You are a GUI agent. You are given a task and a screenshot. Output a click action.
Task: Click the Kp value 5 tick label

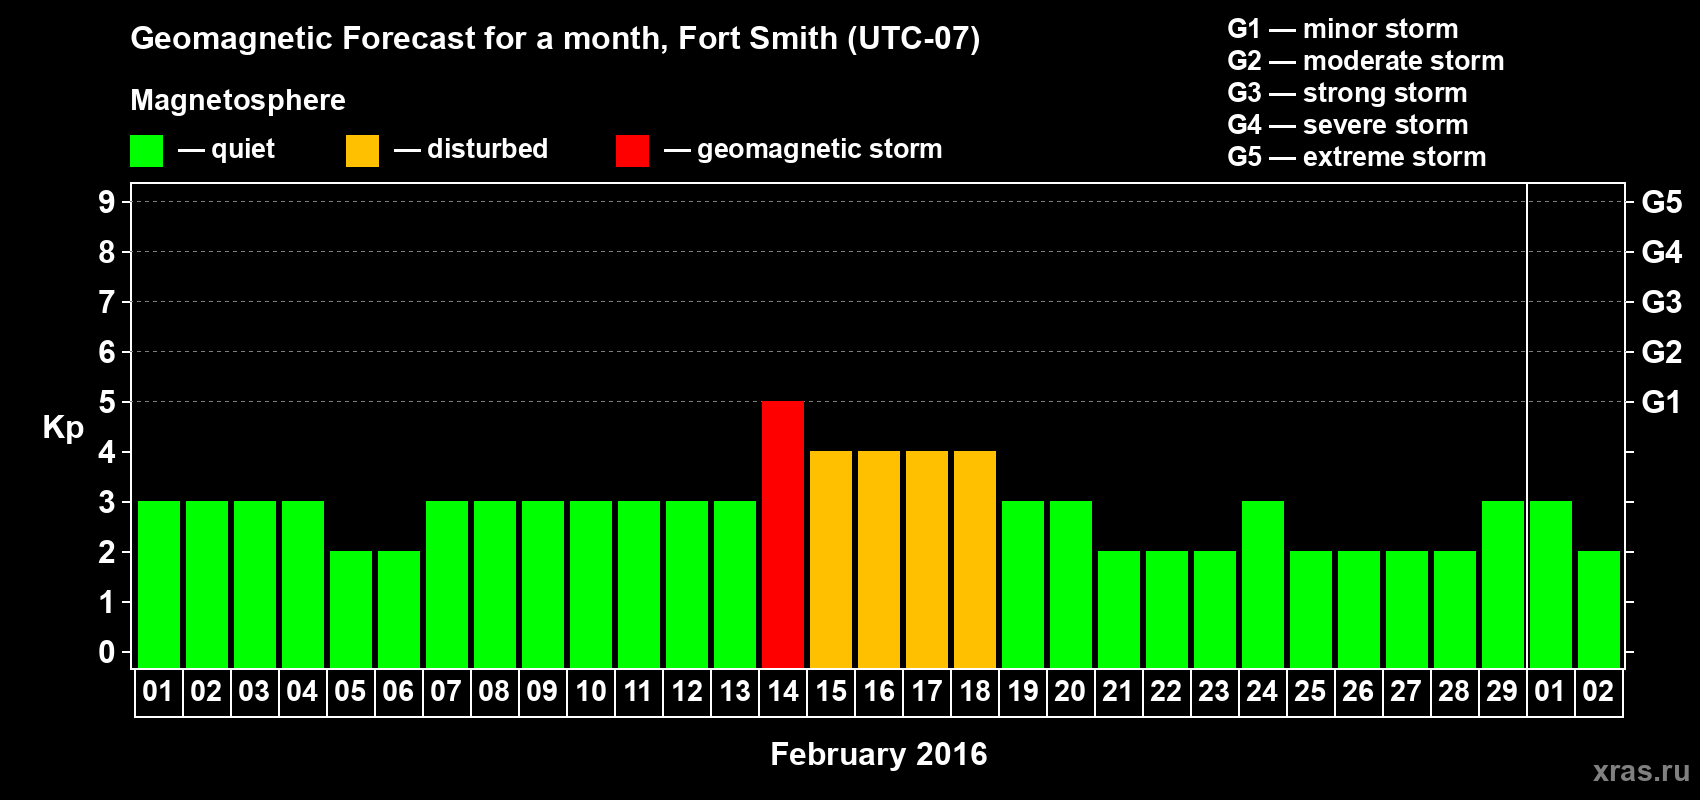[x=107, y=402]
